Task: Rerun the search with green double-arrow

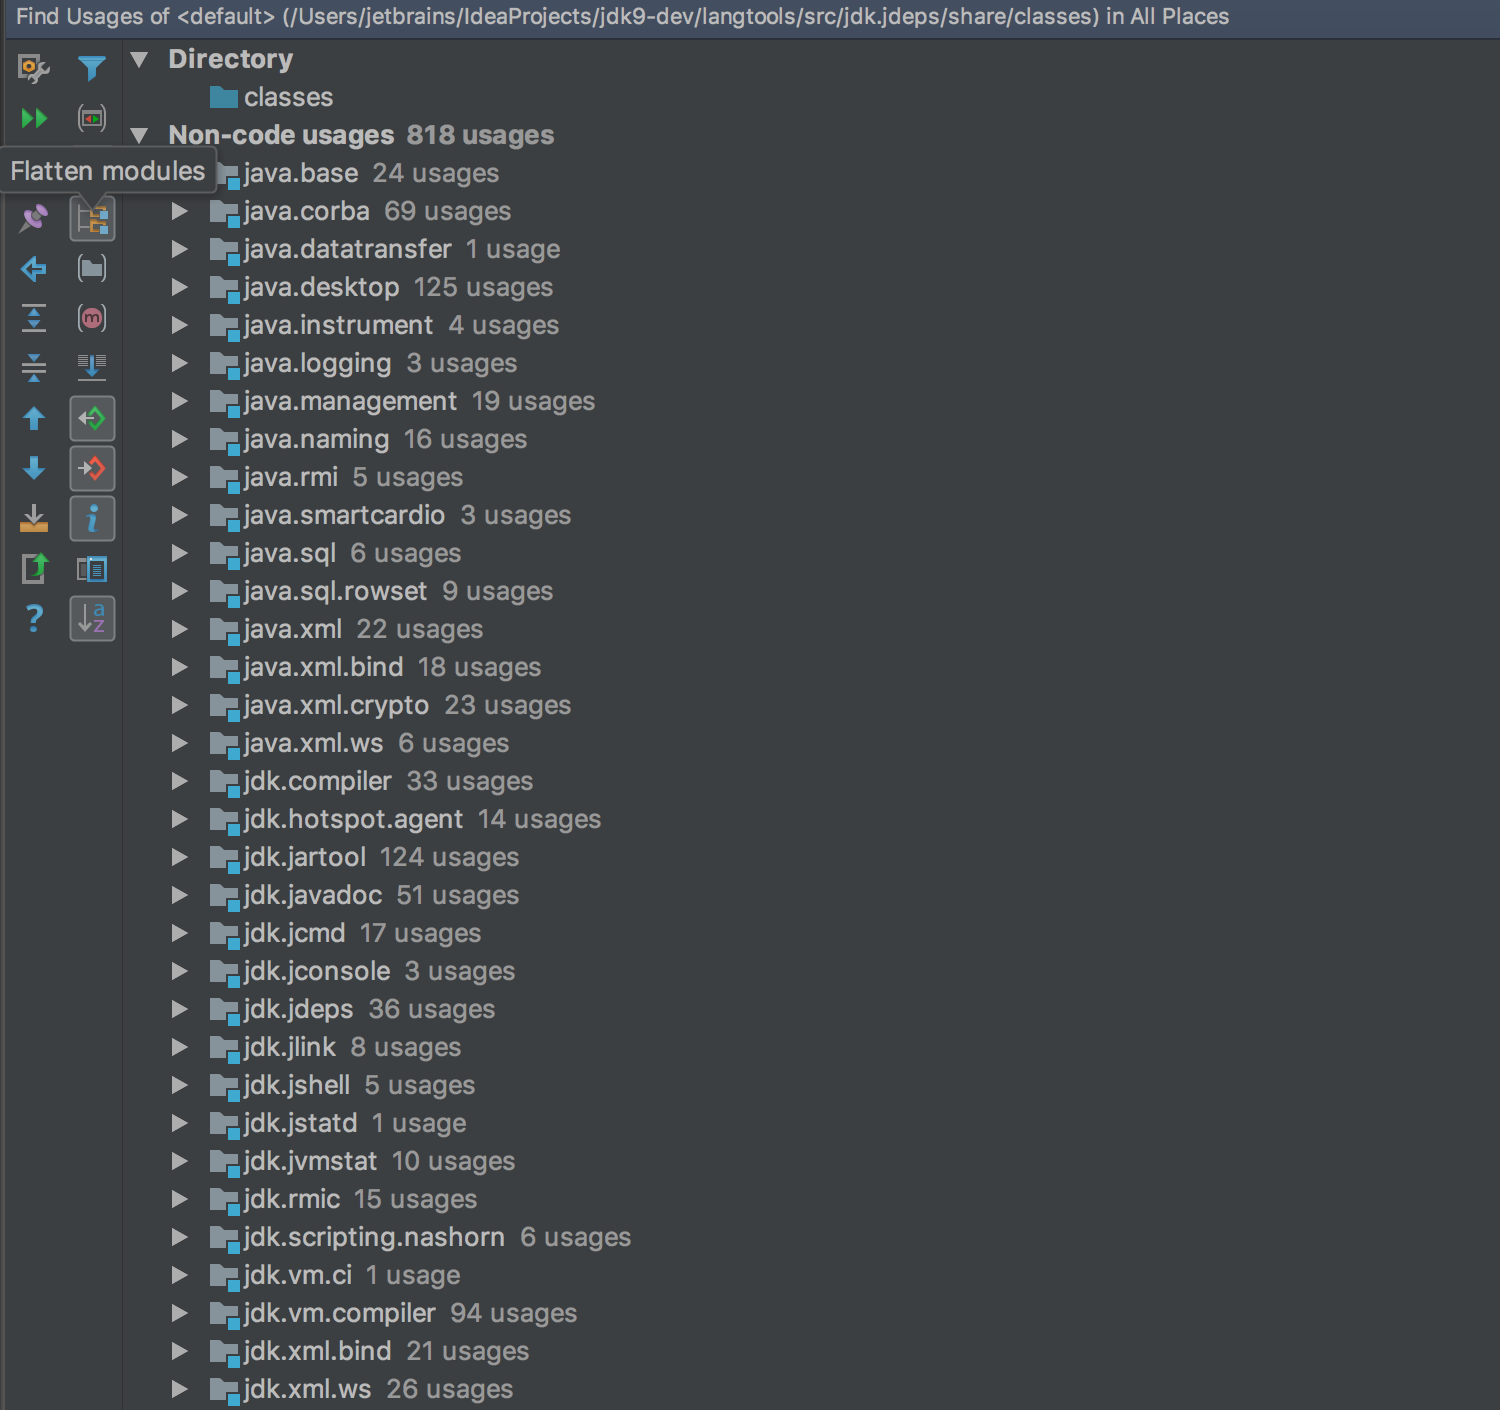Action: 34,118
